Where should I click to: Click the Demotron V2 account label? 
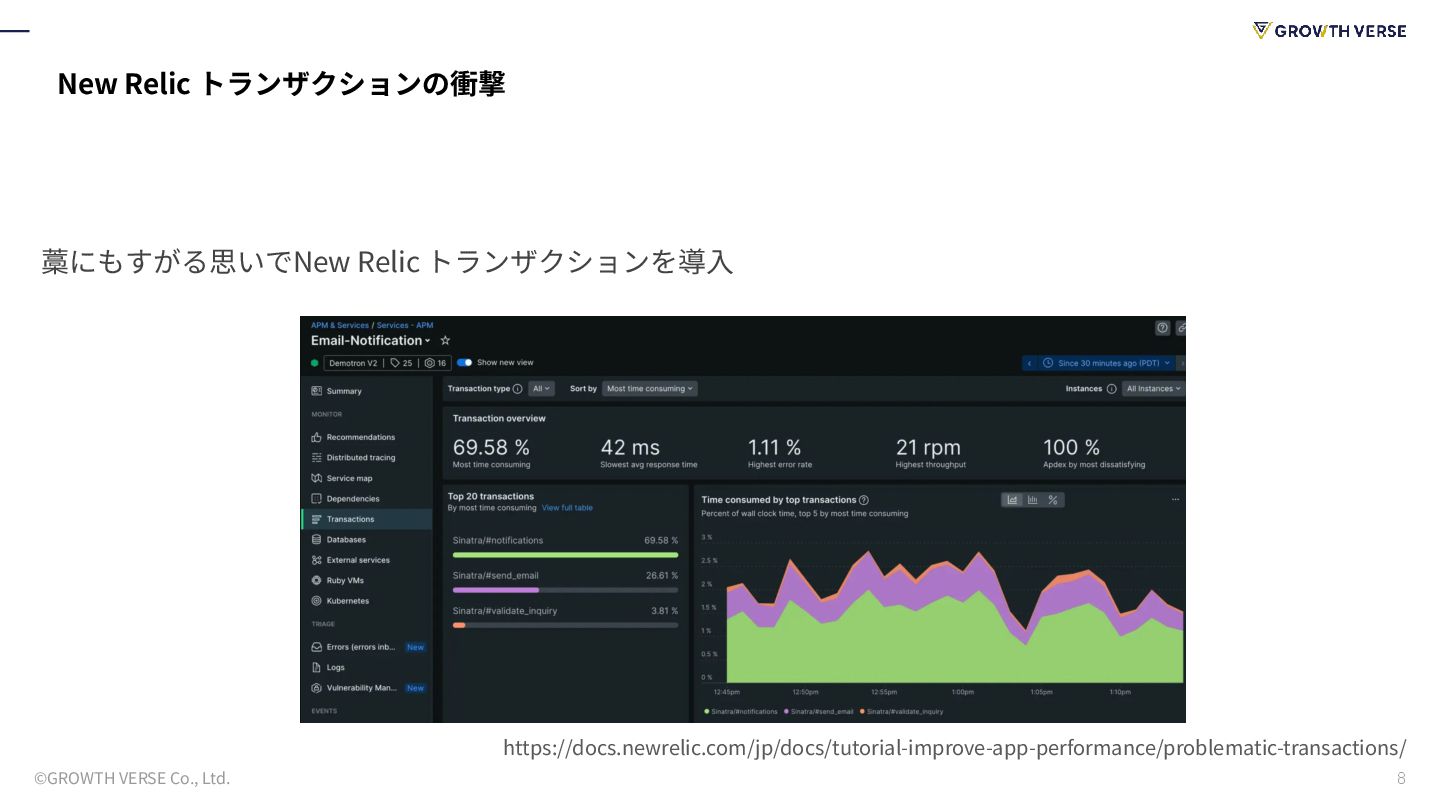pyautogui.click(x=353, y=363)
